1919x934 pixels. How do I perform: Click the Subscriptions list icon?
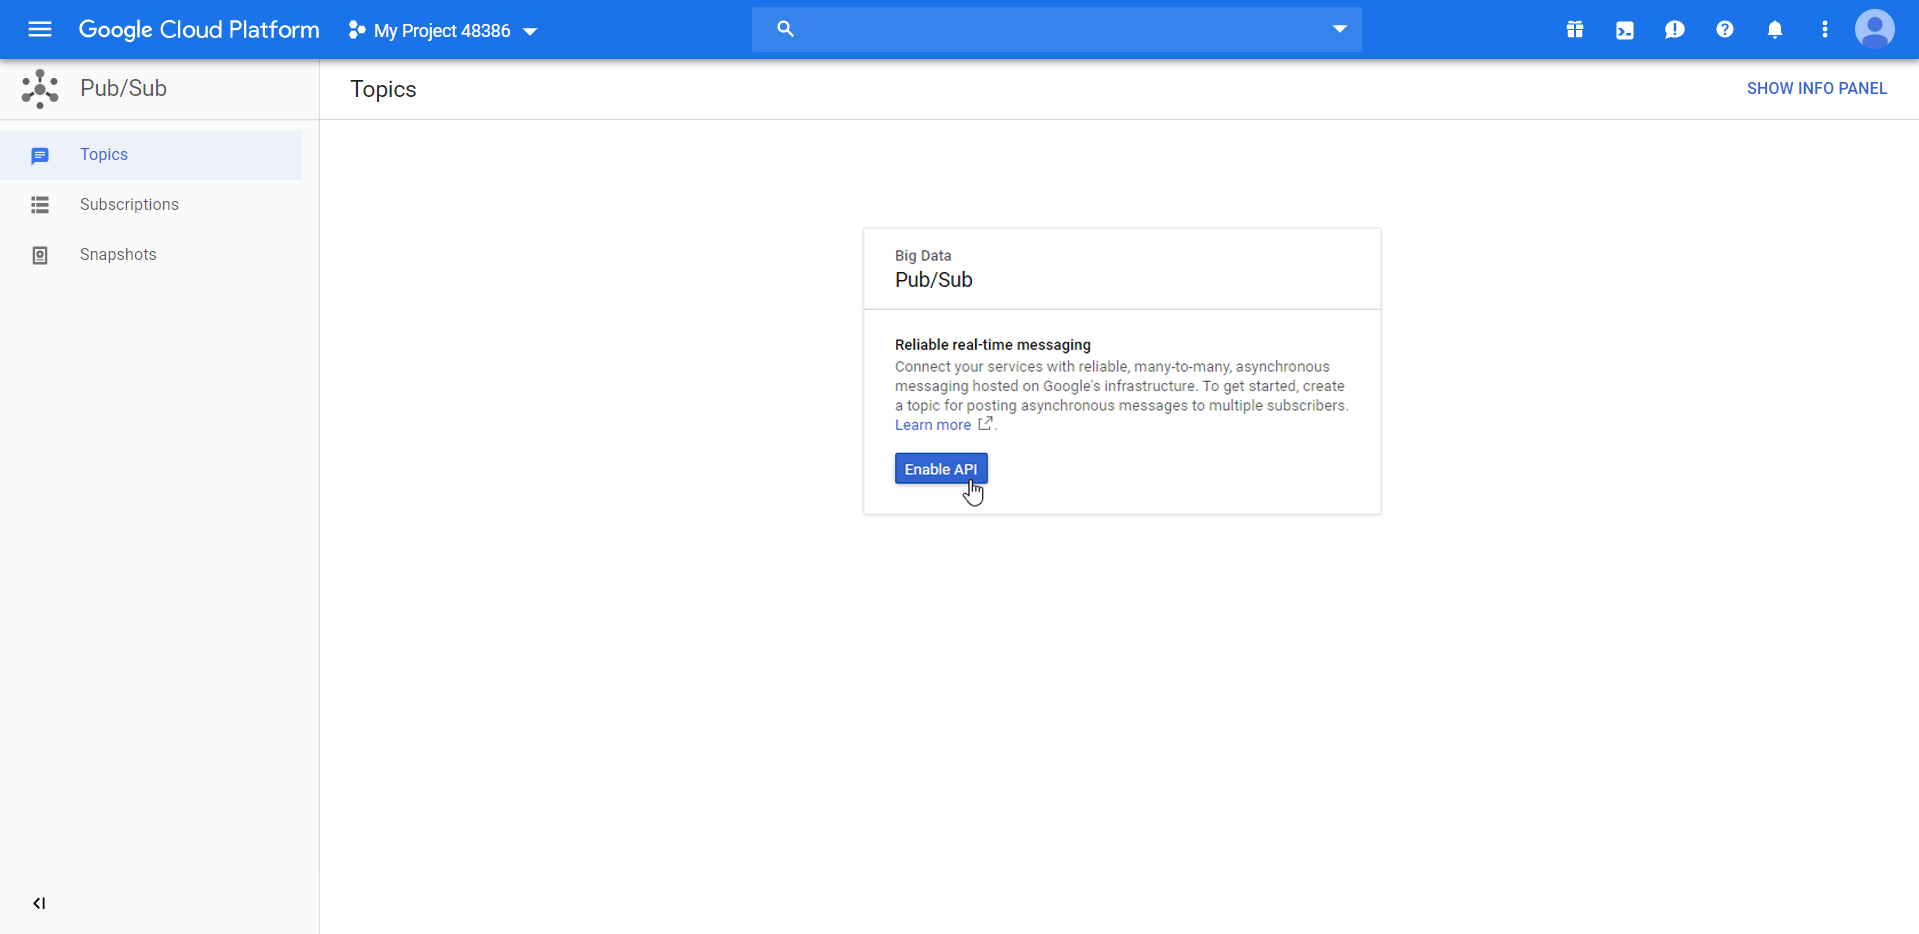pos(40,205)
